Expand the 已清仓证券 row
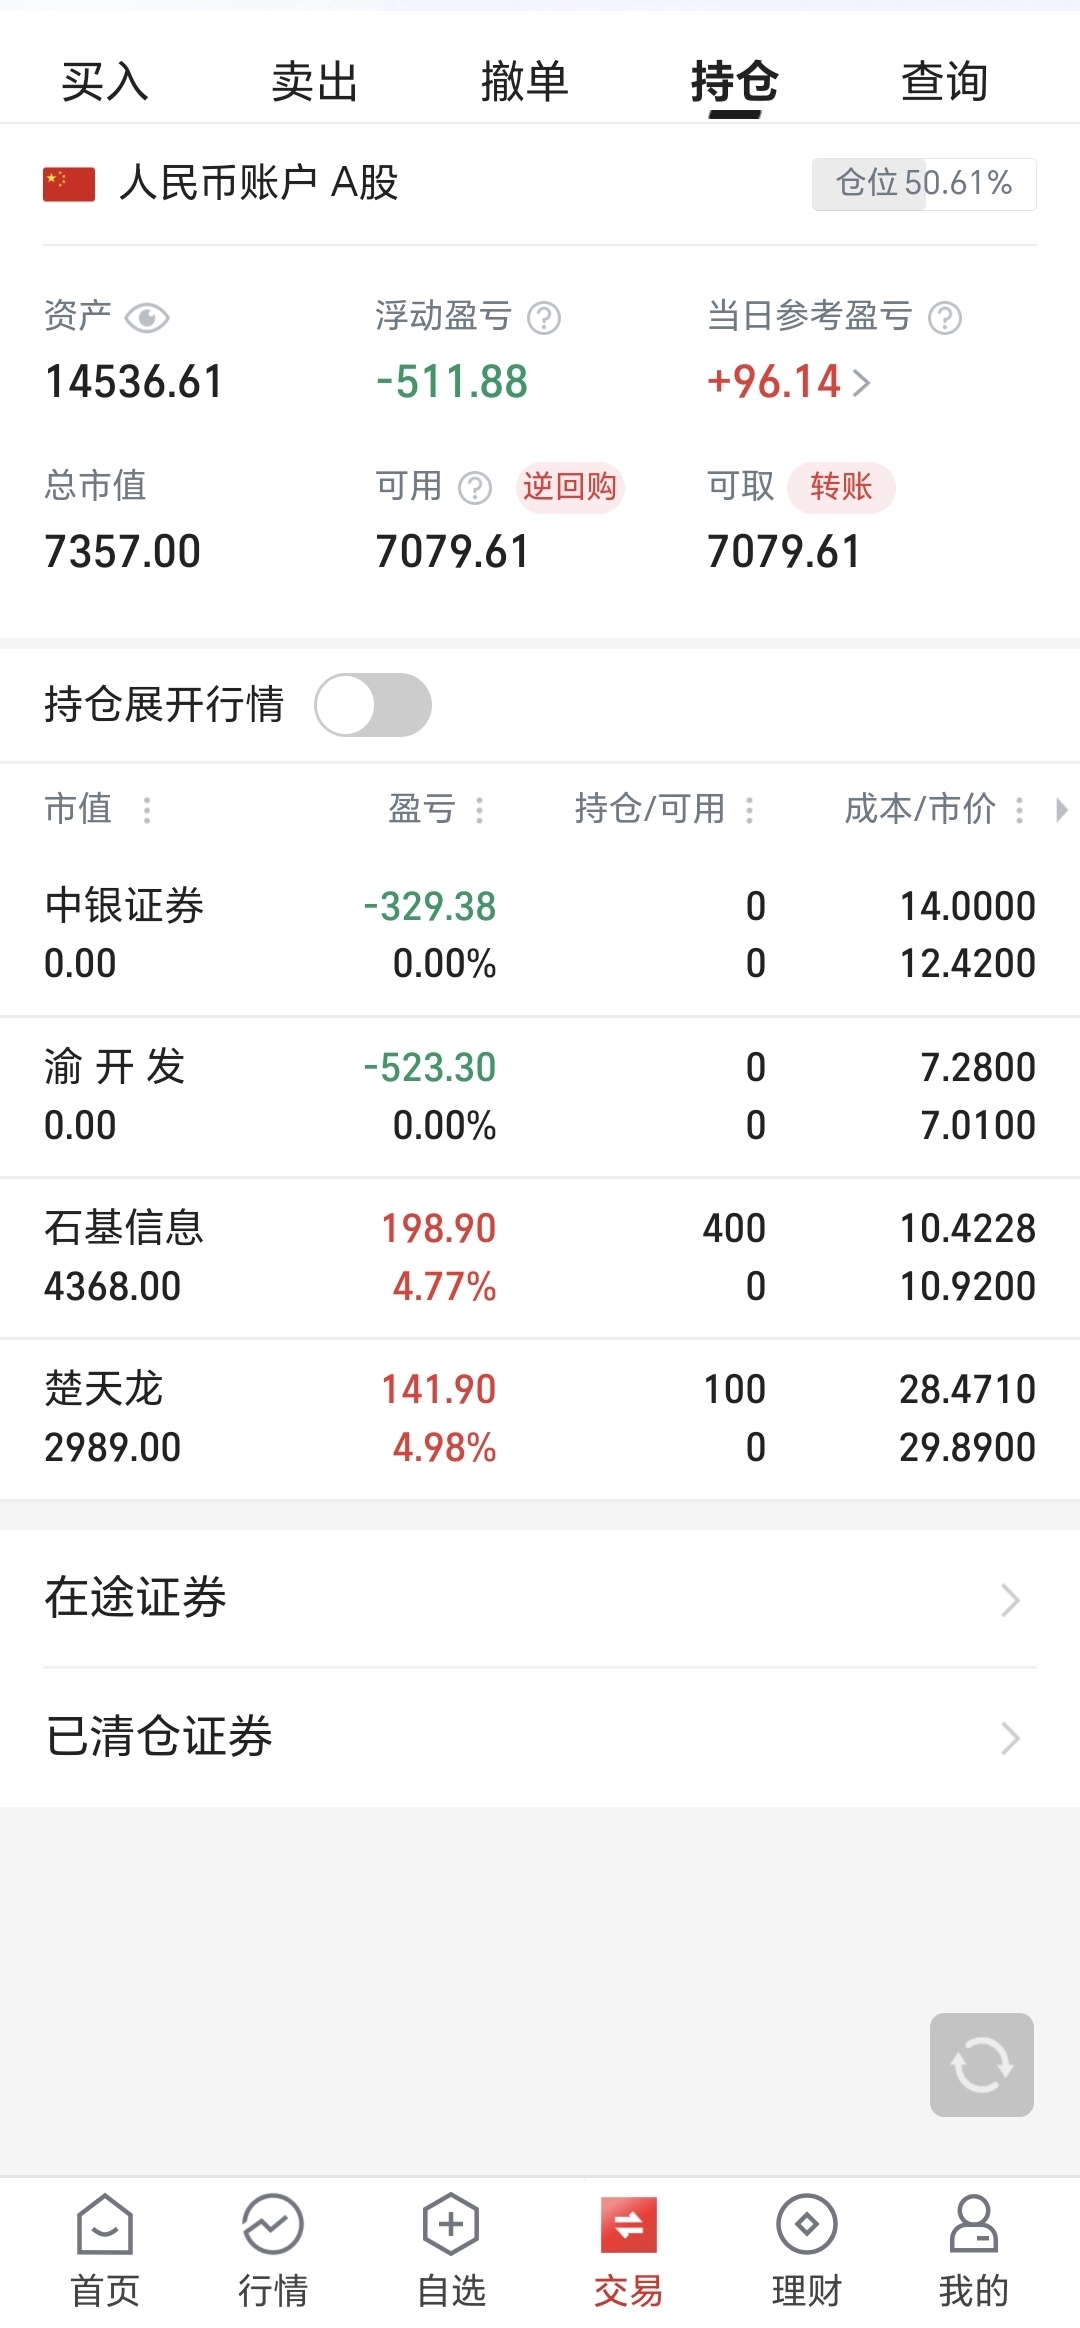1080x2328 pixels. 540,1737
